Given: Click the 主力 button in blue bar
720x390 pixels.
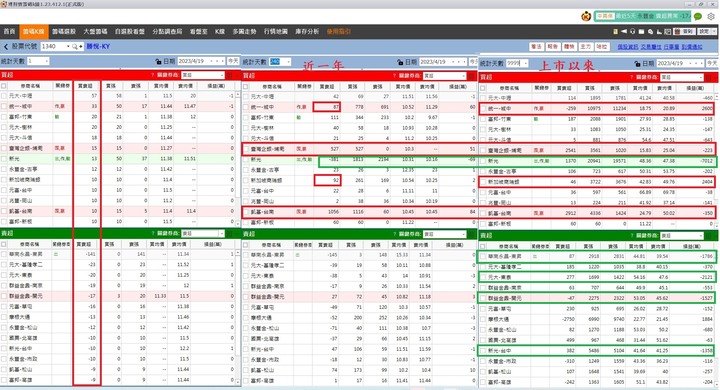Looking at the screenshot, I should pos(585,47).
